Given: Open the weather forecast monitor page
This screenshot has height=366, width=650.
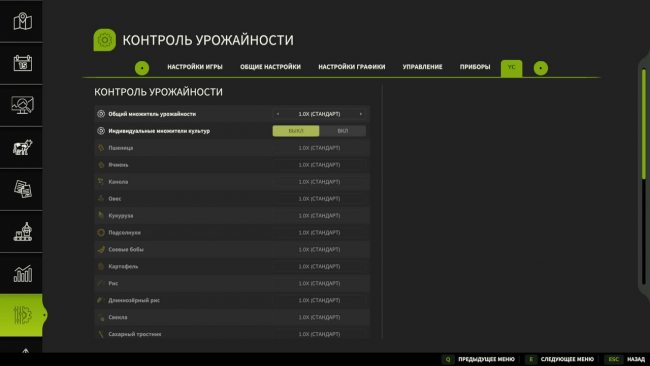Looking at the screenshot, I should (x=22, y=105).
